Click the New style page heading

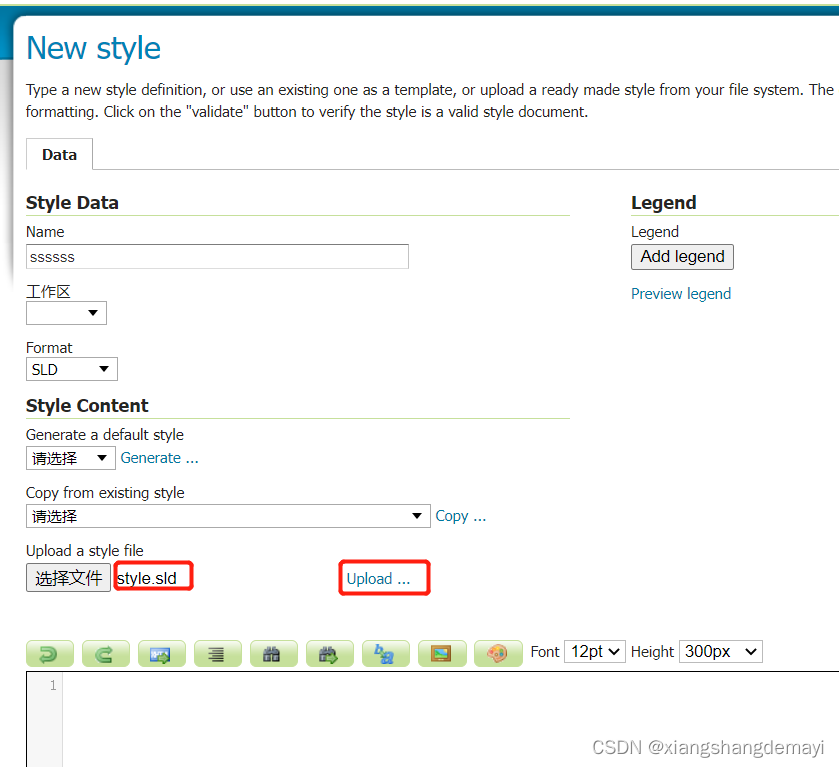94,48
